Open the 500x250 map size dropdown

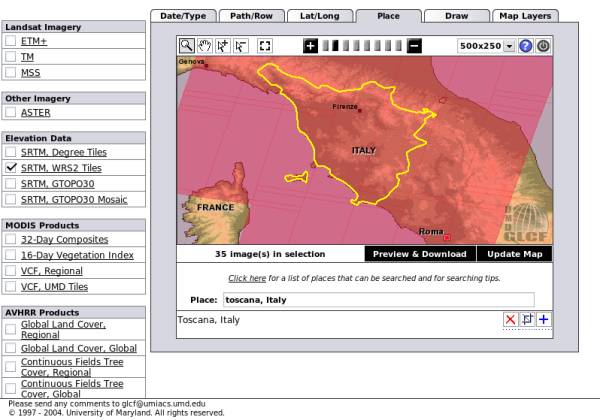tap(509, 46)
